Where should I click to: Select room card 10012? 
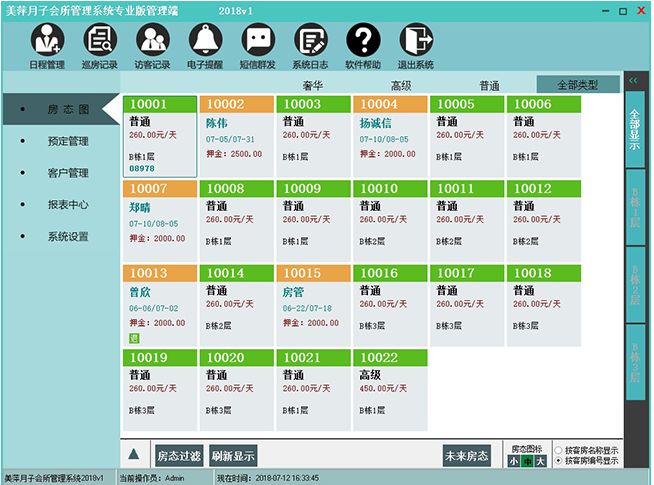pos(544,221)
